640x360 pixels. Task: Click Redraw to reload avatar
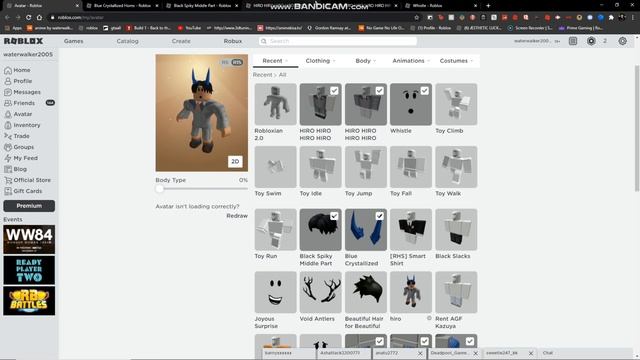(237, 216)
